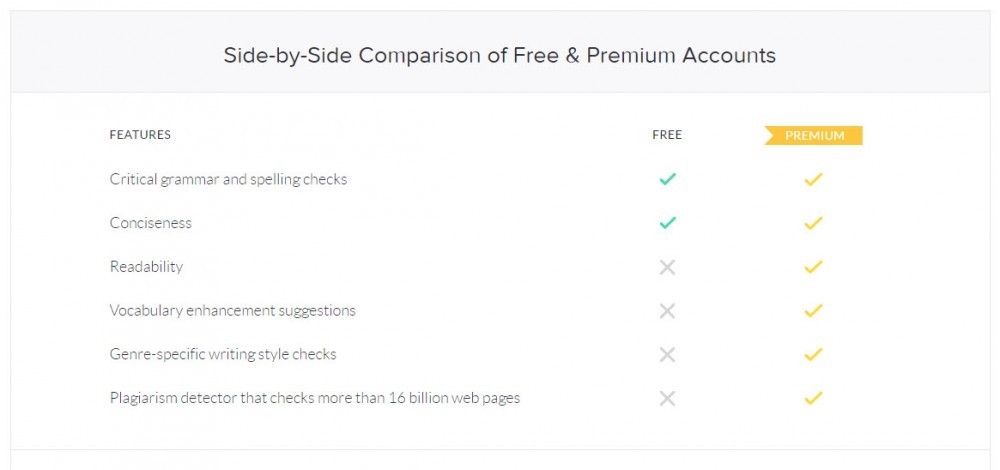Click the gray X in Free for Readability
The height and width of the screenshot is (470, 1000).
tap(667, 267)
